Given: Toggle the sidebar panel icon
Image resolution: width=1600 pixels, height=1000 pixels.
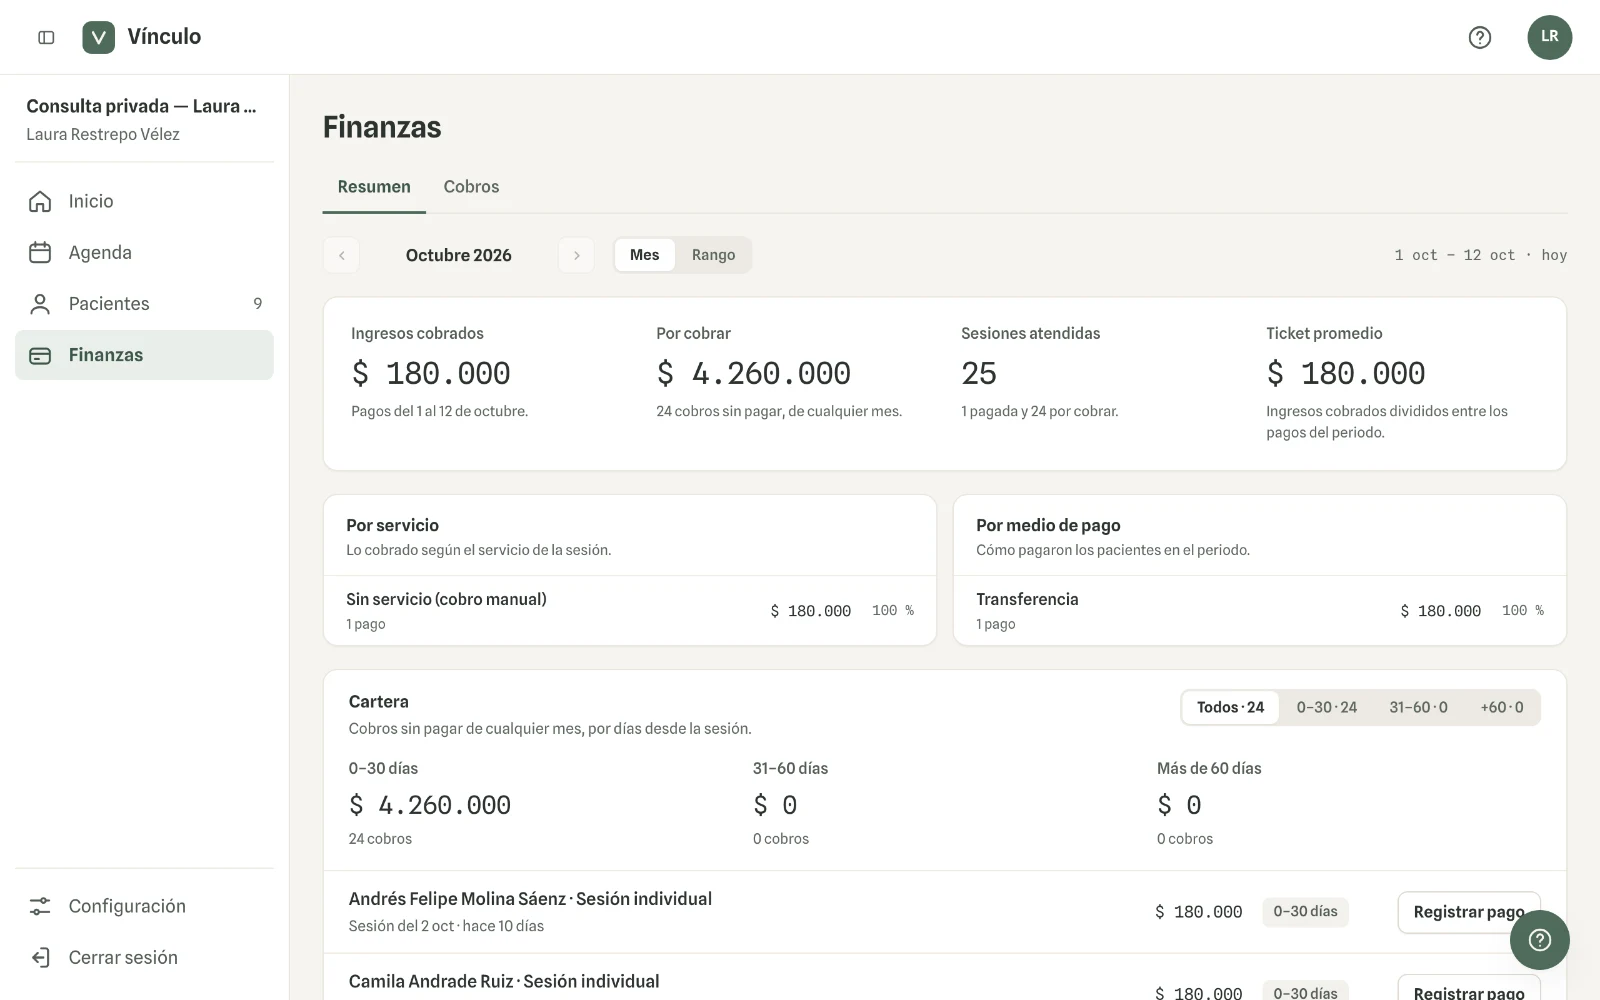Looking at the screenshot, I should point(46,37).
